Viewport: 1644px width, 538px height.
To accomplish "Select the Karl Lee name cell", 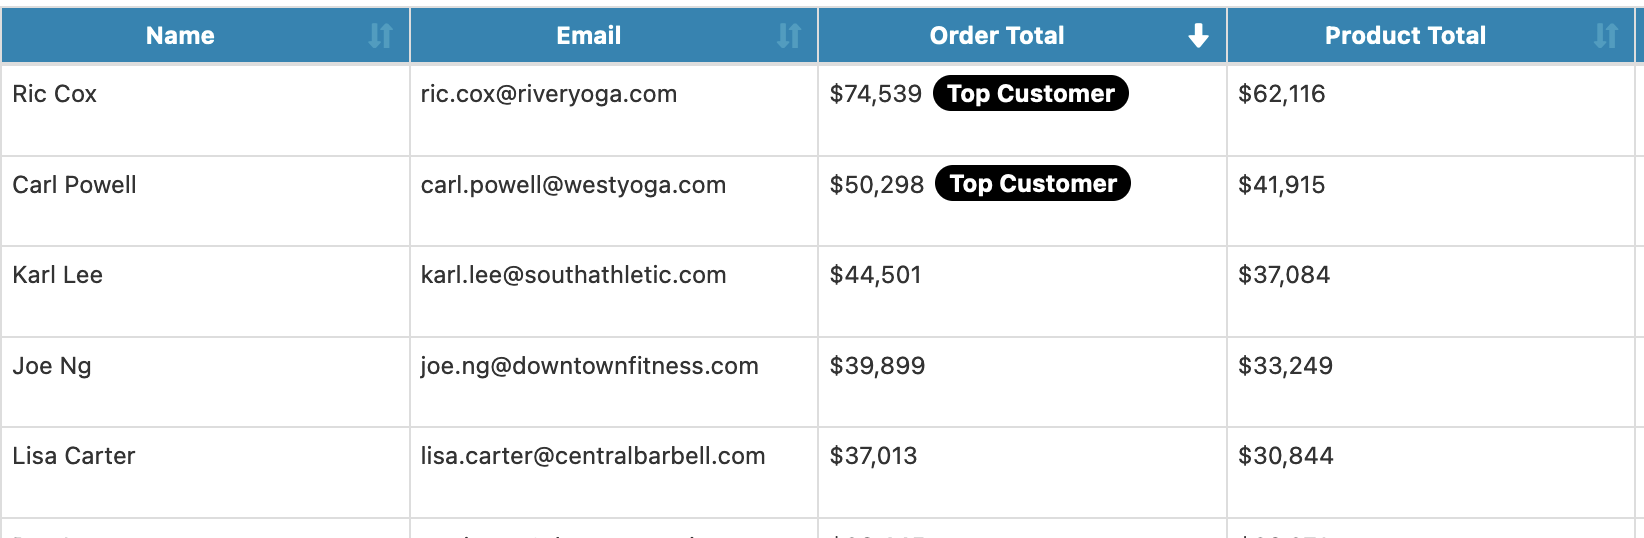I will (58, 275).
